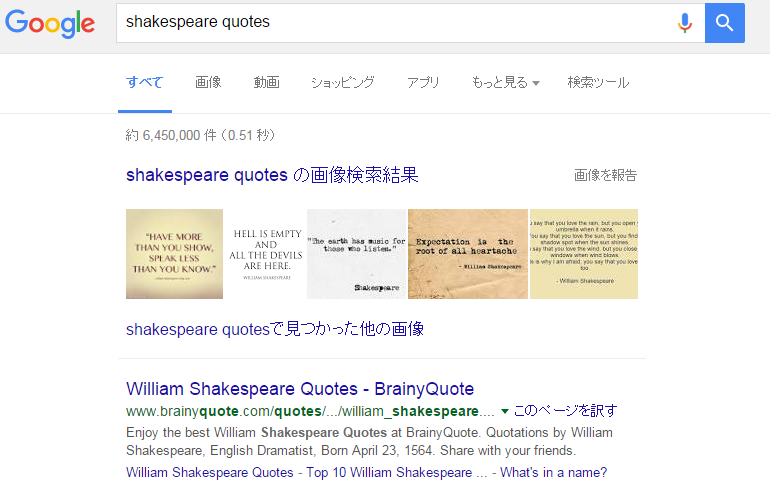Open the 'earth has music' quote image
Screen dimensions: 770x492
pyautogui.click(x=357, y=254)
